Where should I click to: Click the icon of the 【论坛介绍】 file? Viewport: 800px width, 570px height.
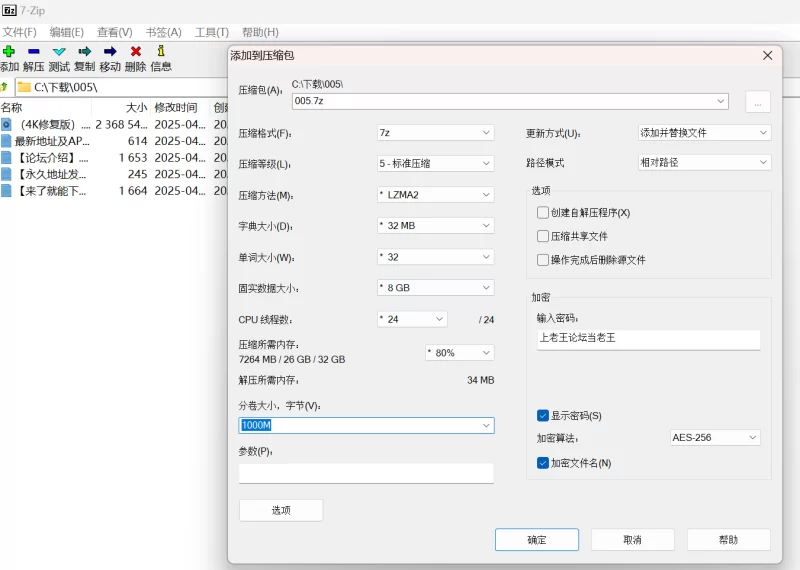click(x=6, y=157)
